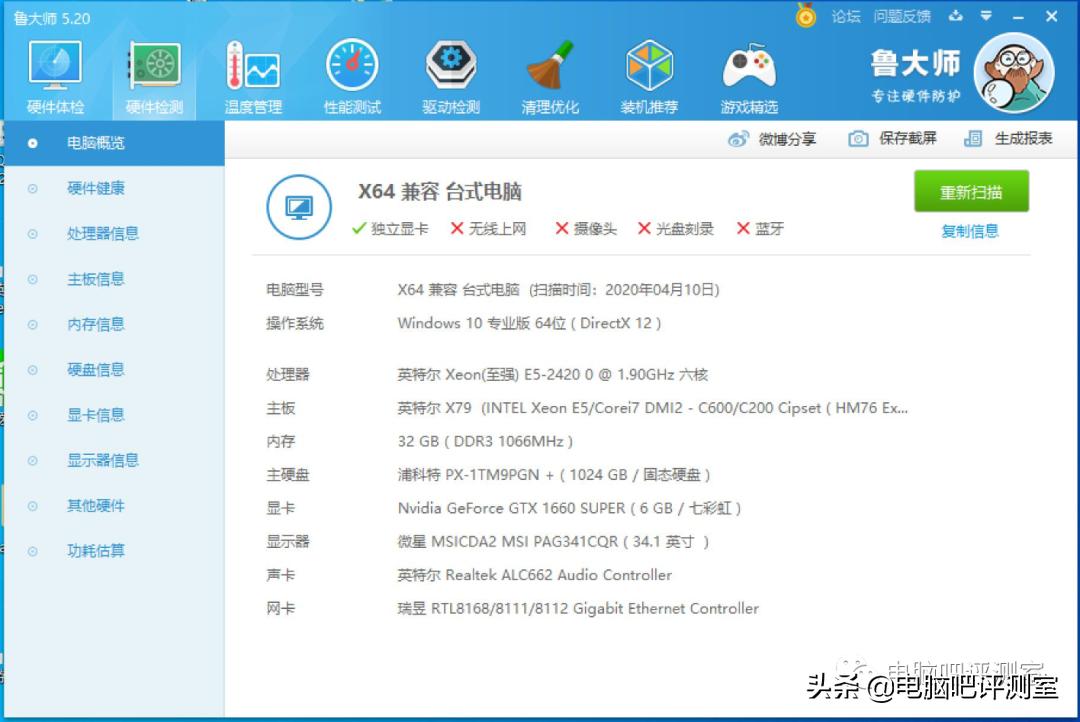
Task: Open the 装机推荐 build recommendation icon
Action: point(649,70)
